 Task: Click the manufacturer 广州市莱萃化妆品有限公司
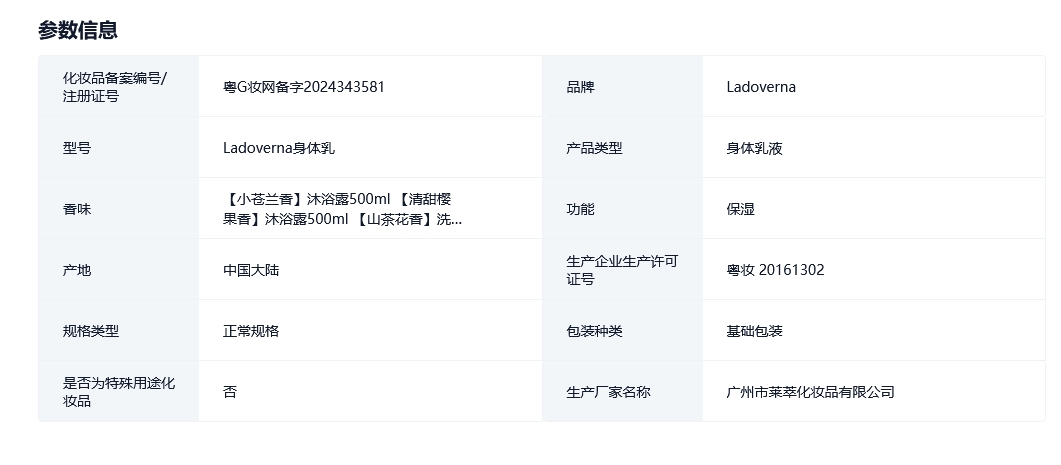[x=811, y=391]
